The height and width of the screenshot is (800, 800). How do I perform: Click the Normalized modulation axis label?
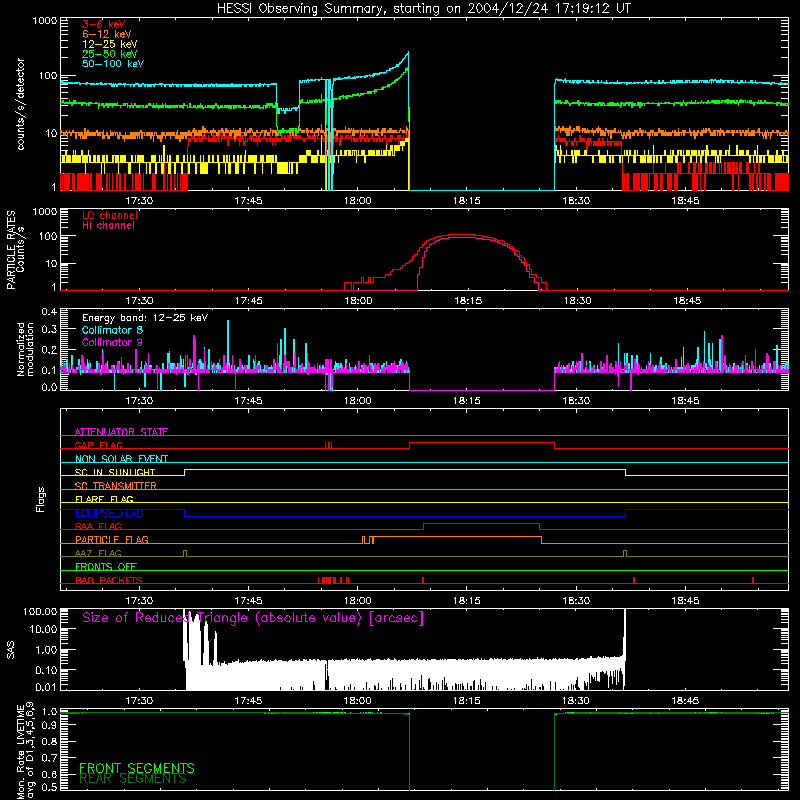(24, 349)
